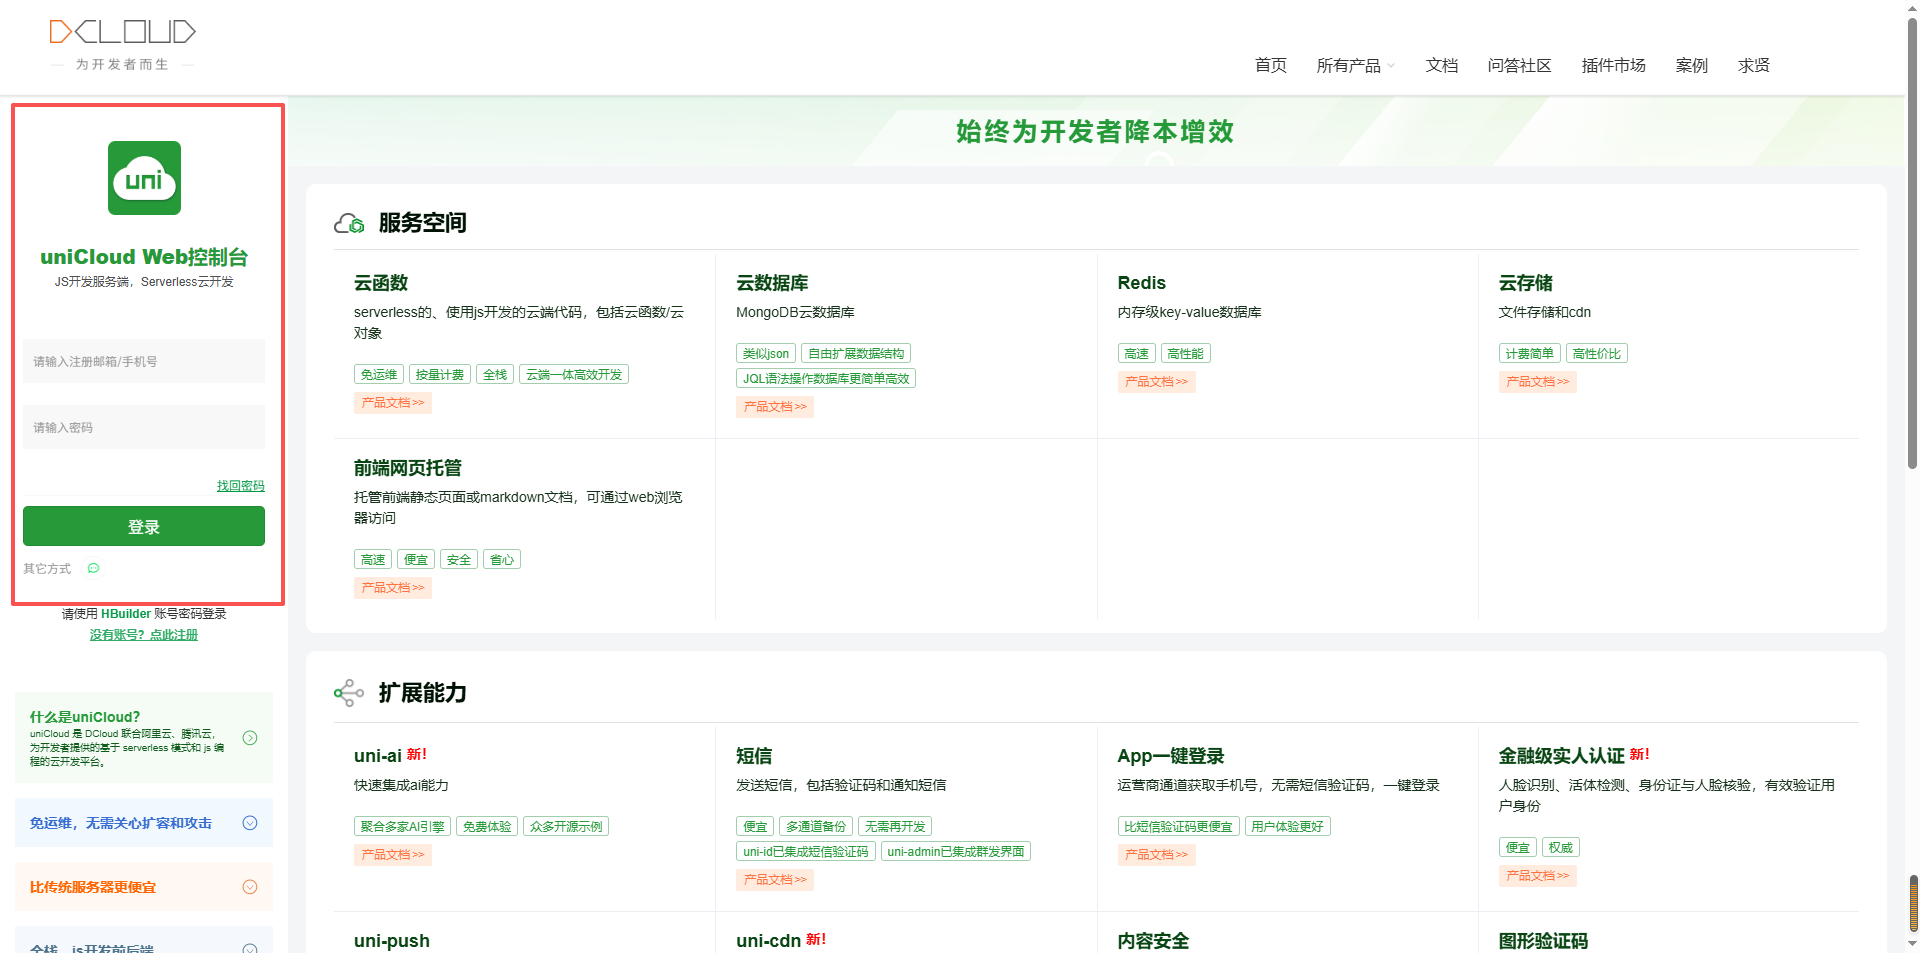Click the 请输入密码 password field
Viewport: 1920px width, 953px height.
(143, 427)
